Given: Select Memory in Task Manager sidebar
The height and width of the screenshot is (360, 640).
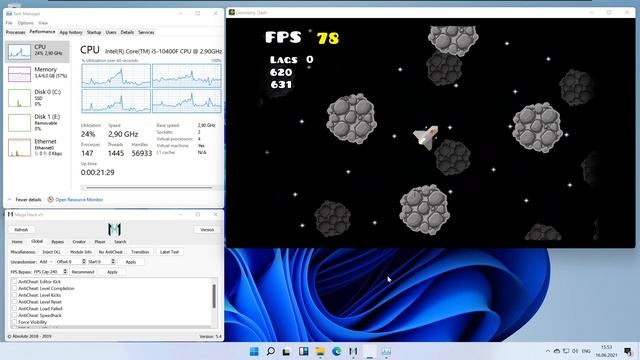Looking at the screenshot, I should [37, 74].
